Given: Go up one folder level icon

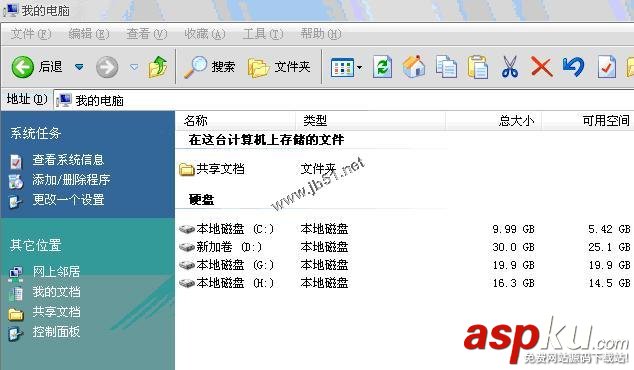Looking at the screenshot, I should point(158,66).
